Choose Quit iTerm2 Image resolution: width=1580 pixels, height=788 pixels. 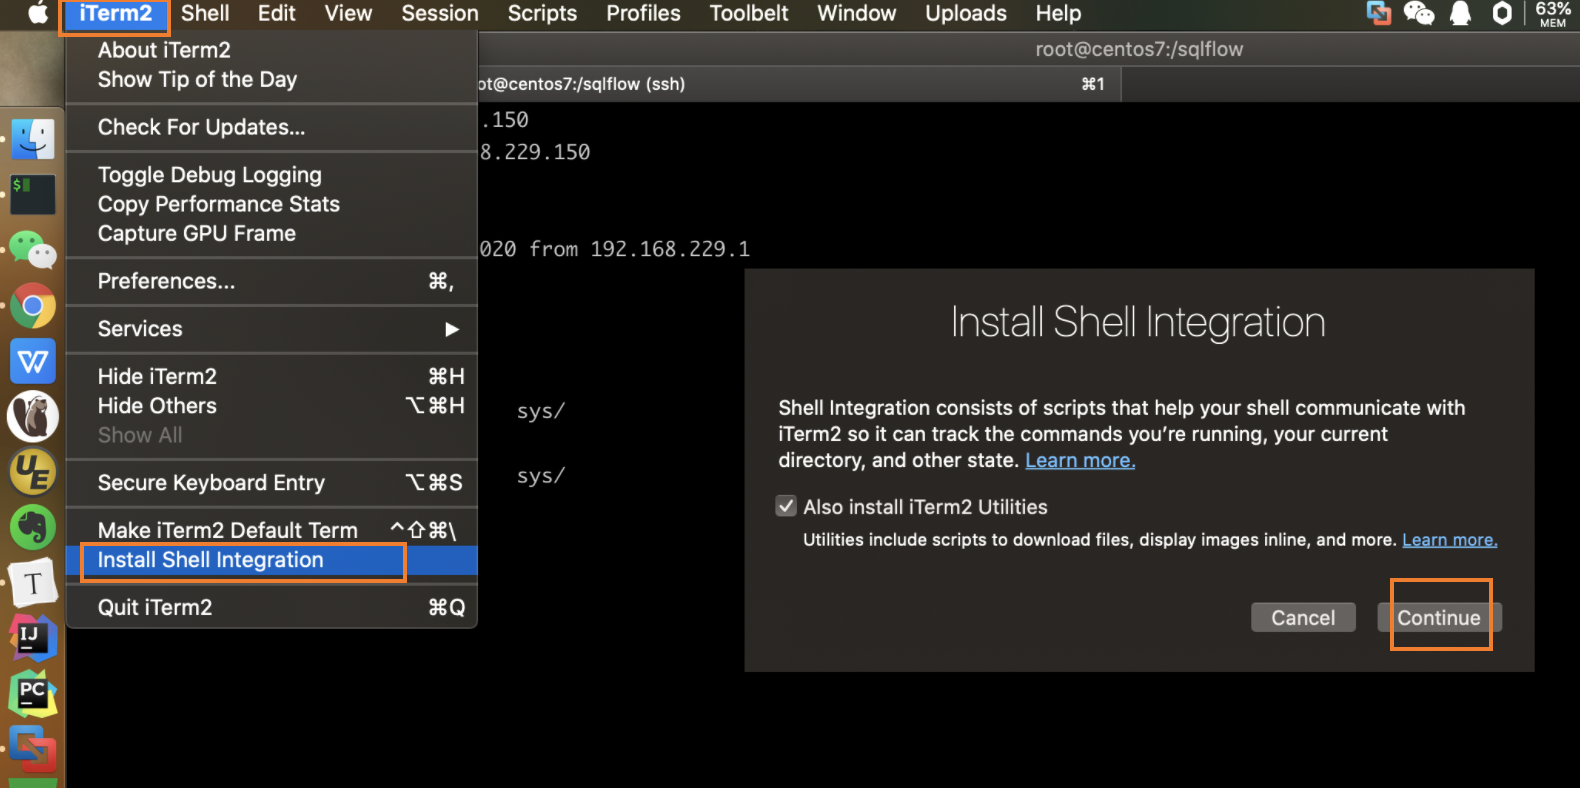tap(271, 607)
